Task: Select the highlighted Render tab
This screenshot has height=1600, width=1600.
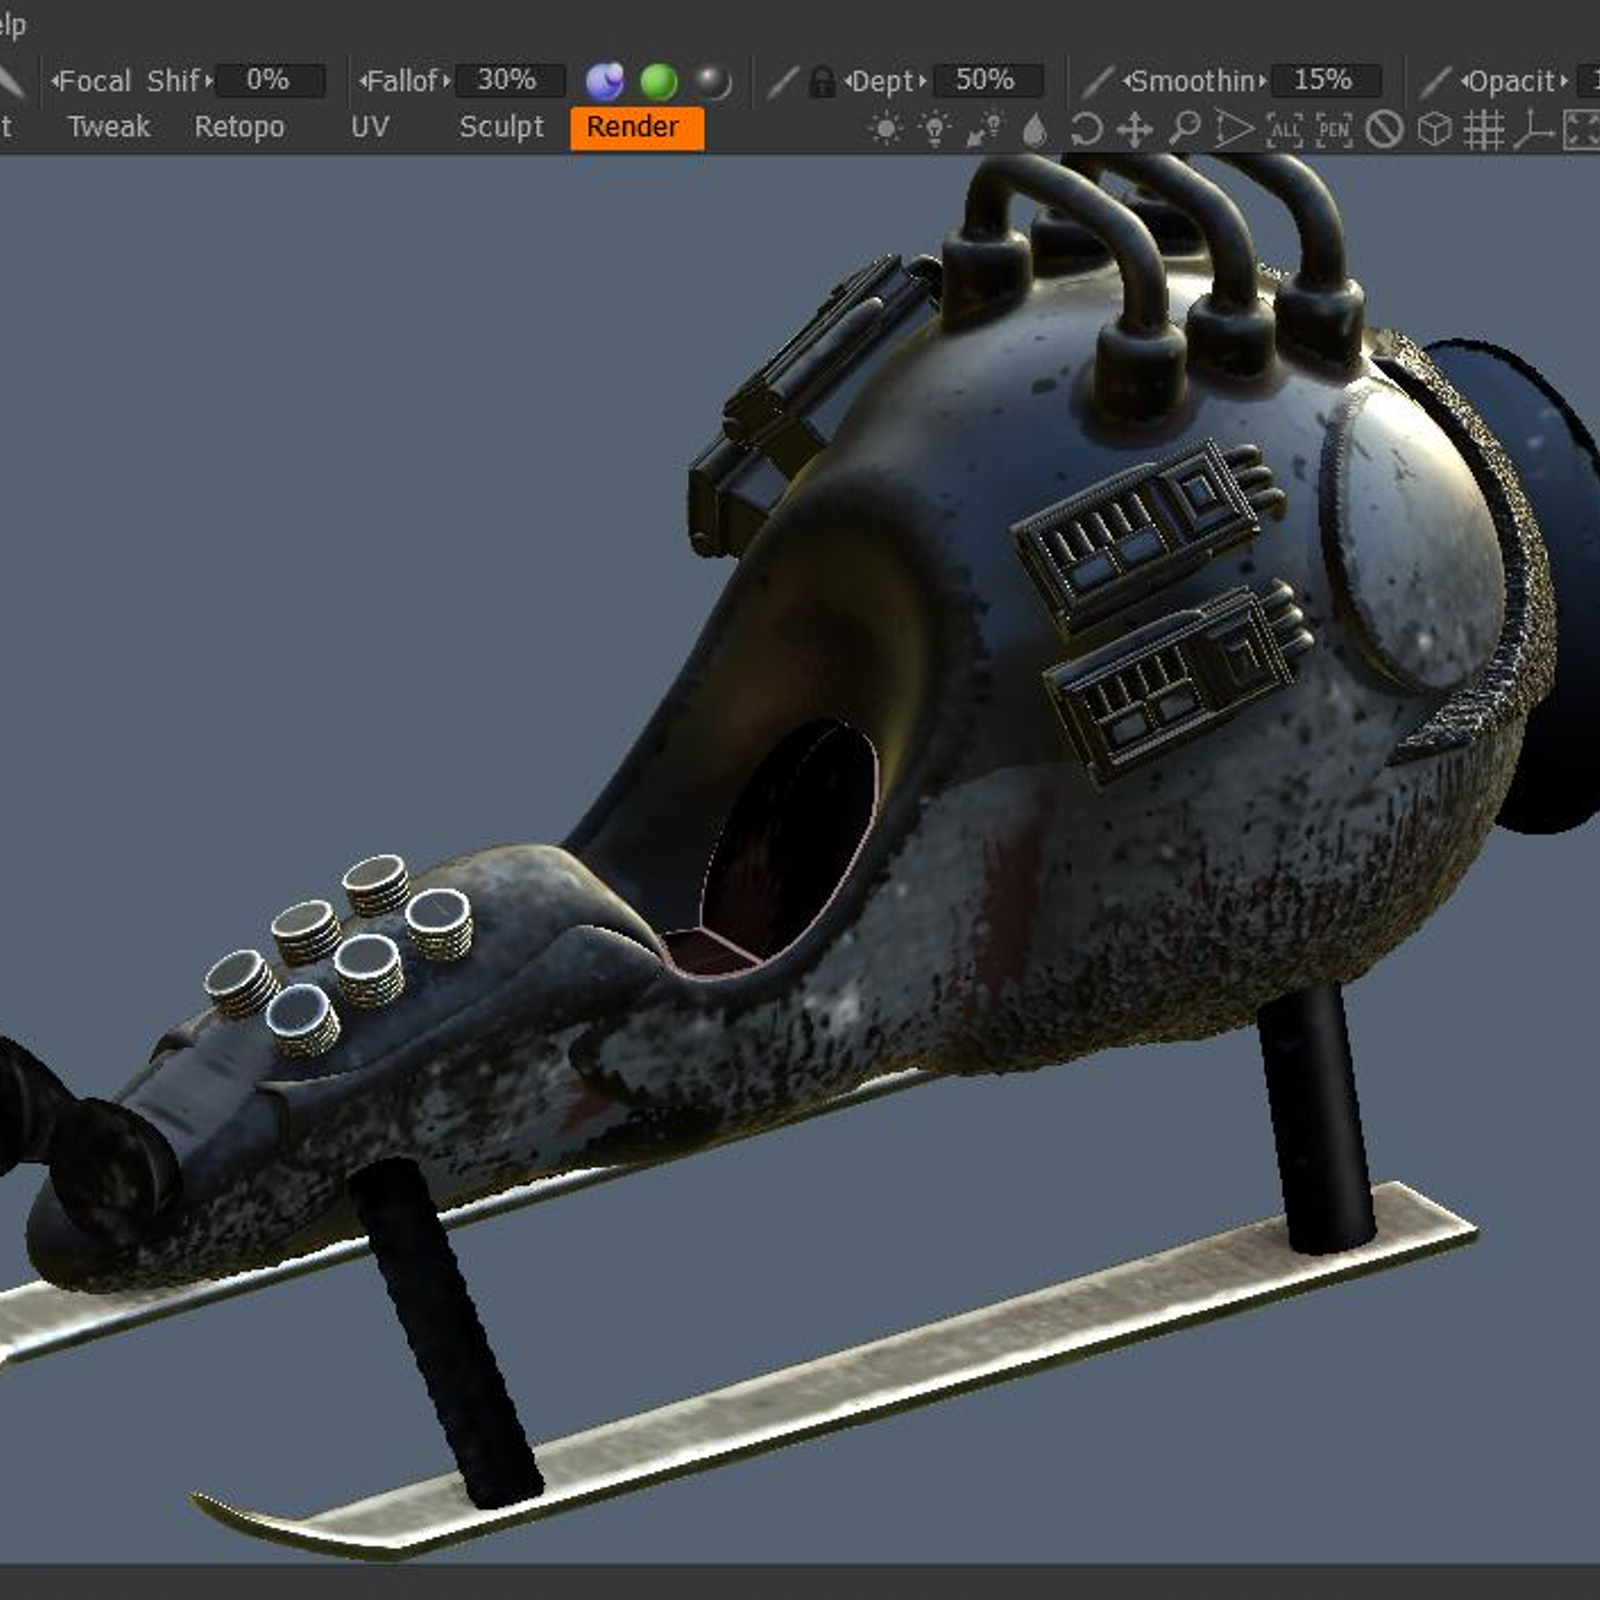Action: 637,128
